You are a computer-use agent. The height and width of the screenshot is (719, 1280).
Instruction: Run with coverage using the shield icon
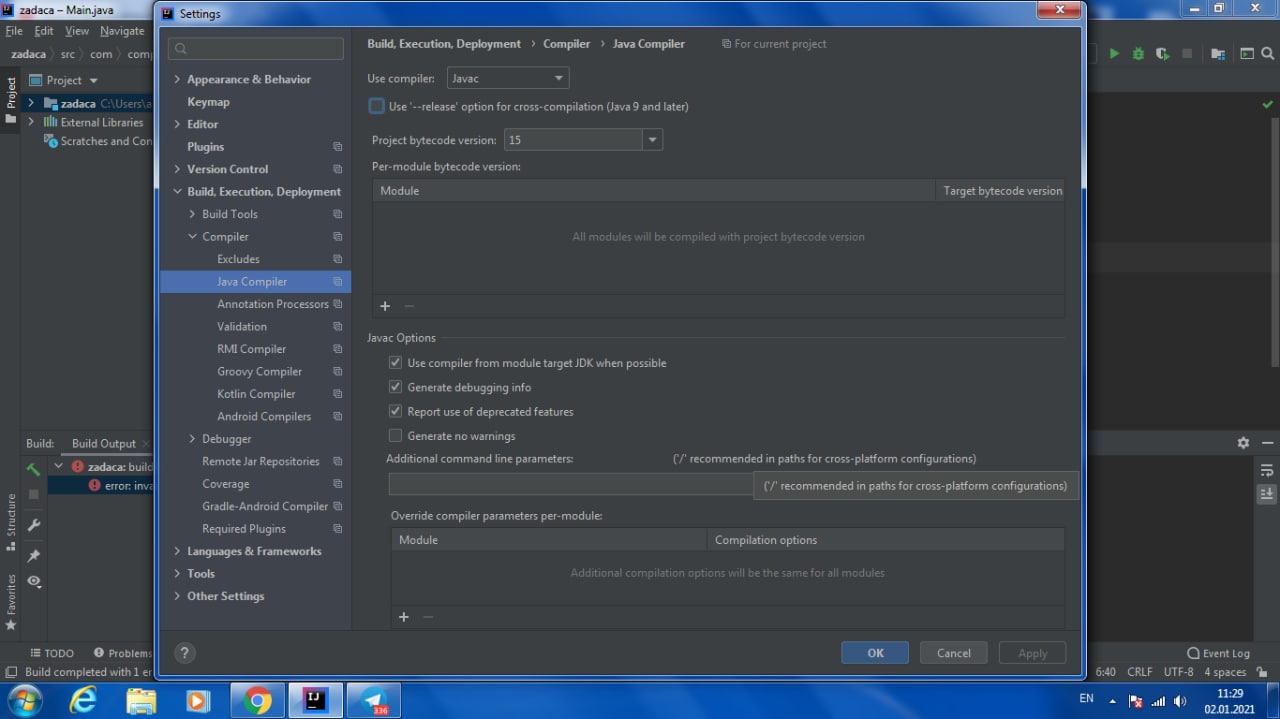click(1162, 54)
